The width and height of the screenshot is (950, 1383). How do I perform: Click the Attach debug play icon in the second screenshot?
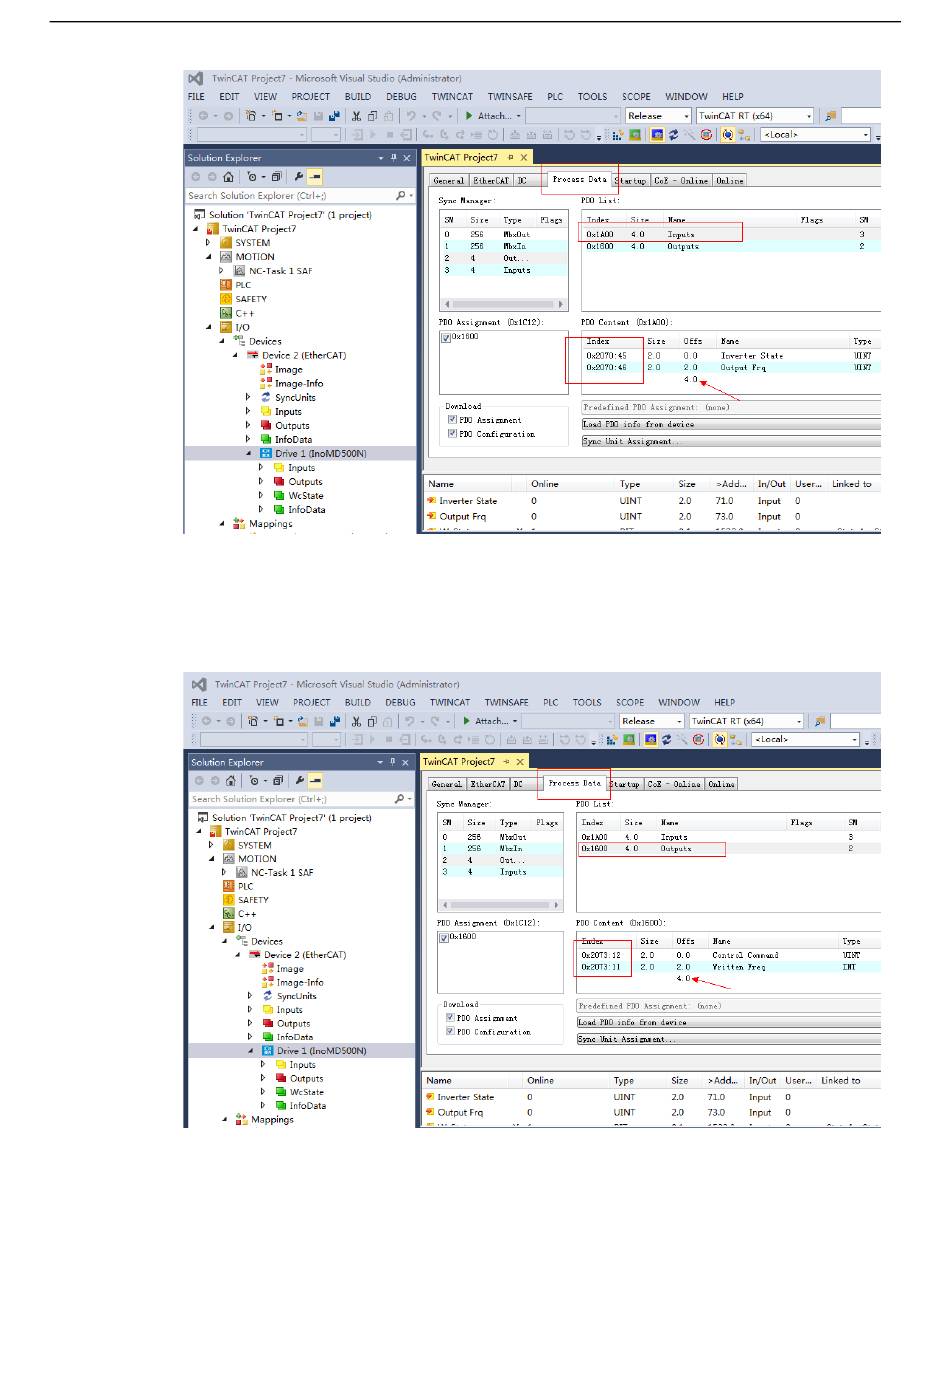coord(467,721)
